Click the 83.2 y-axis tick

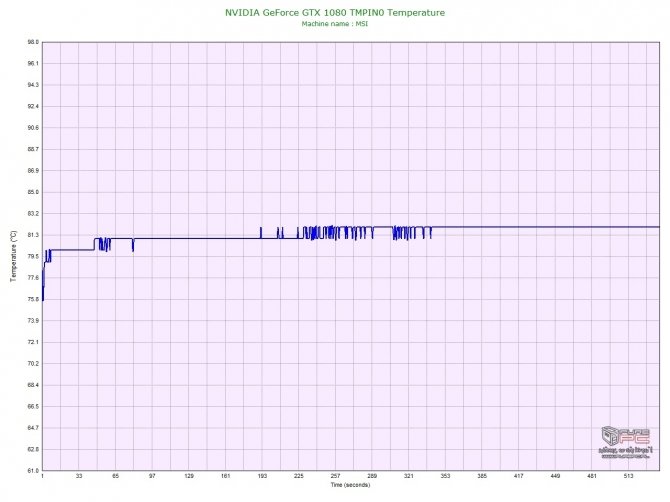tap(33, 214)
